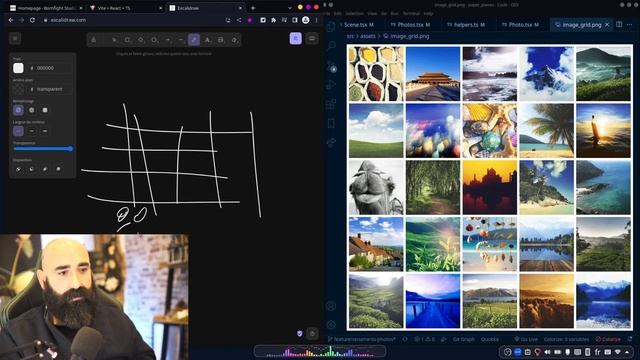Image resolution: width=640 pixels, height=360 pixels.
Task: Open the browser three-dot menu
Action: tap(316, 20)
